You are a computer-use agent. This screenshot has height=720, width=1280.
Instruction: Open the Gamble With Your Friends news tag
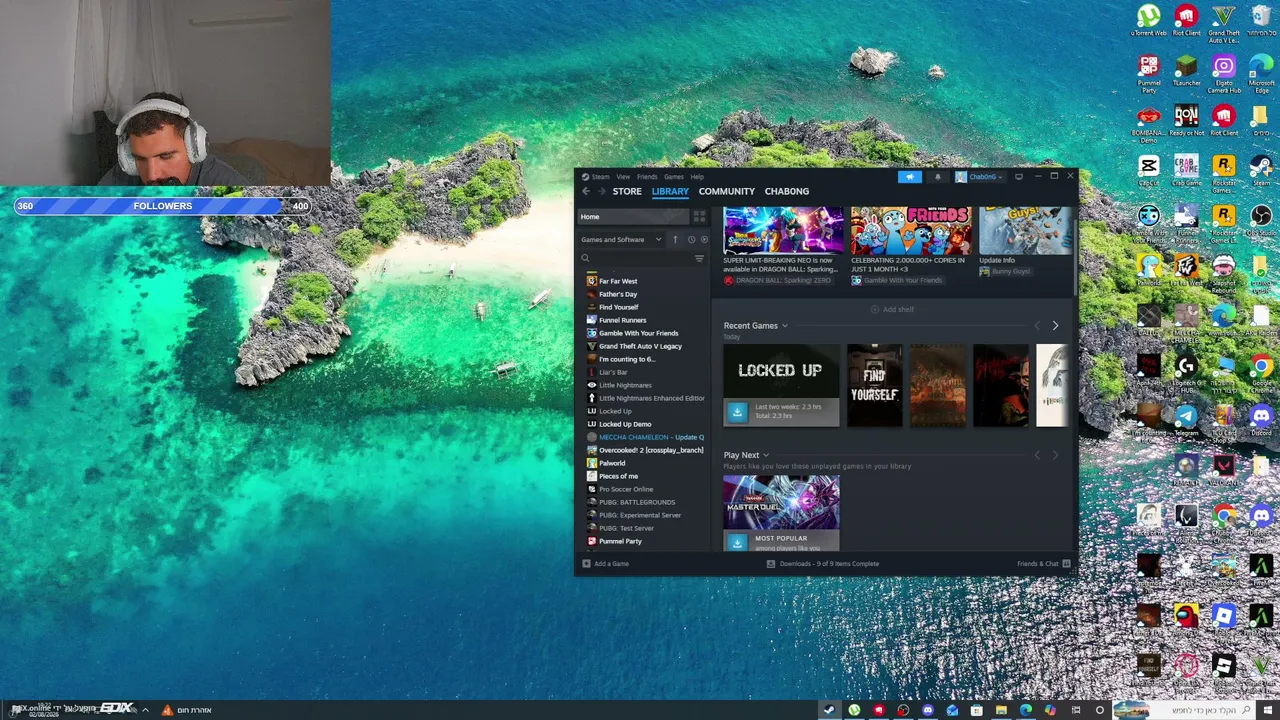click(x=897, y=281)
